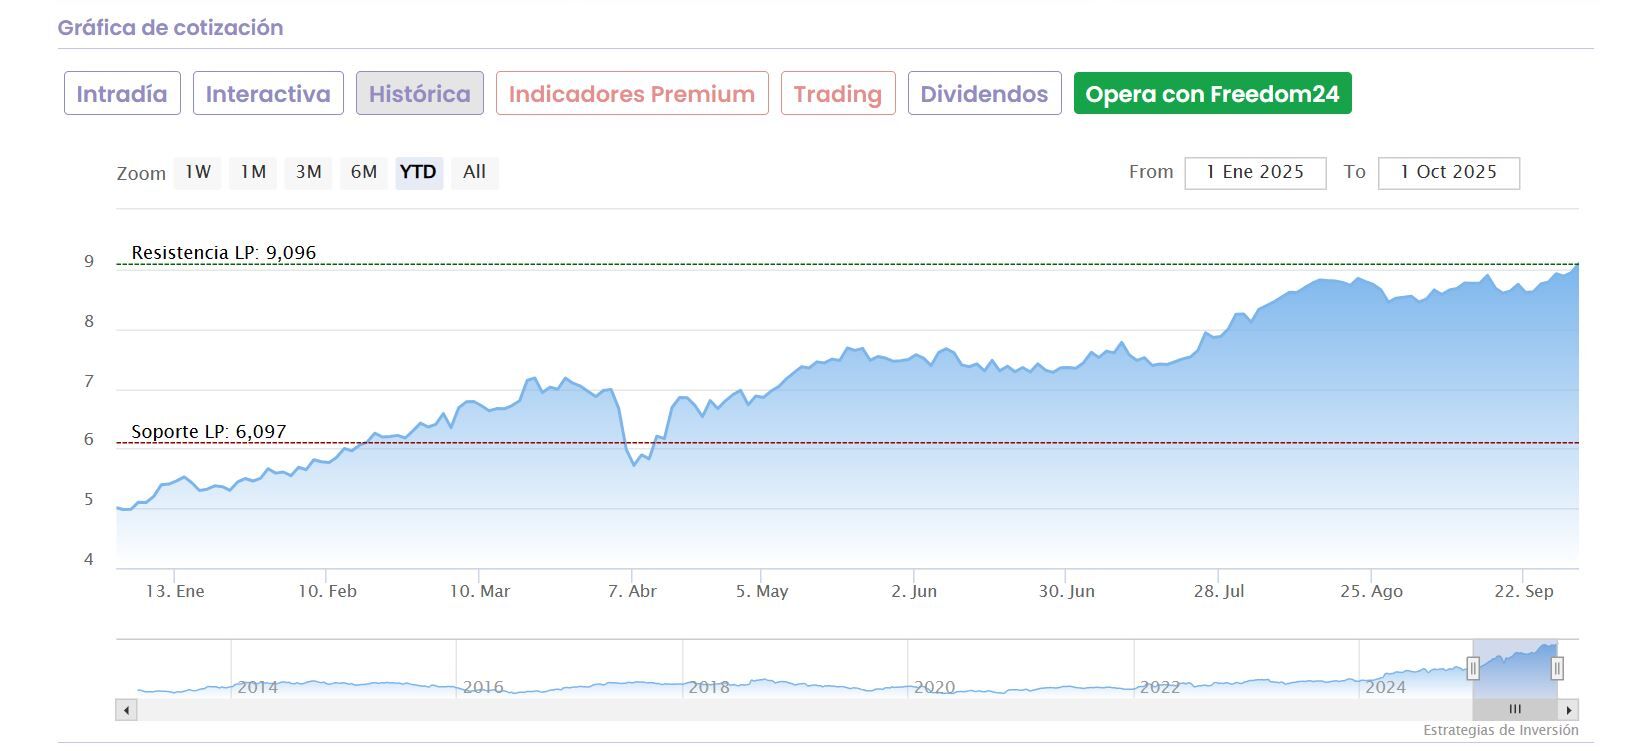The height and width of the screenshot is (751, 1641).
Task: Select the 6M zoom range
Action: click(363, 172)
